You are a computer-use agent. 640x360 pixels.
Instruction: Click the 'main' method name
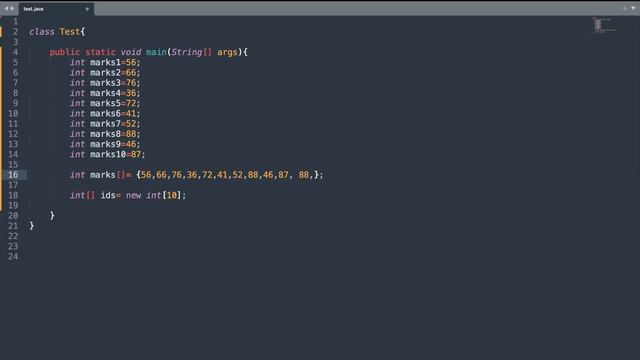tap(156, 52)
